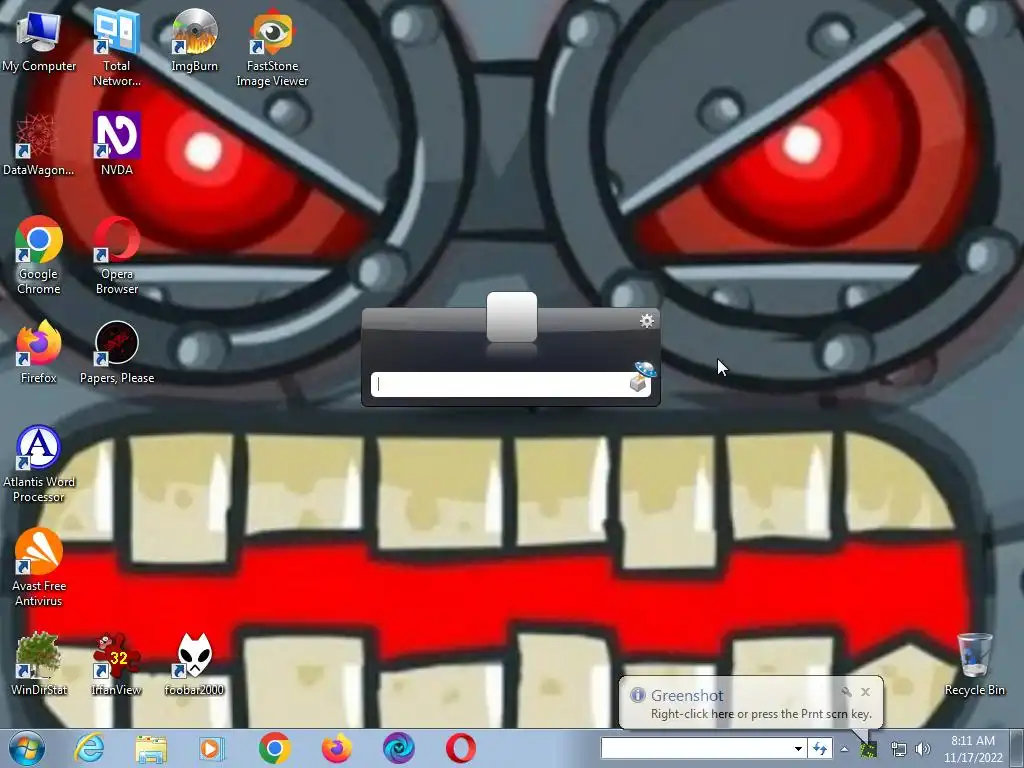Select the IrfanView desktop shortcut
This screenshot has width=1024, height=768.
pyautogui.click(x=116, y=664)
